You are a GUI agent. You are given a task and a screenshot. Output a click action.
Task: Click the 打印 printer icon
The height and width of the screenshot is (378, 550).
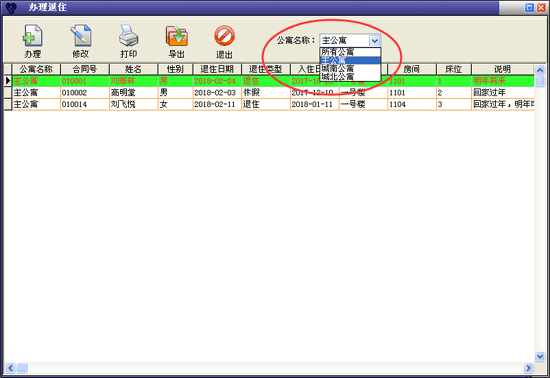[x=129, y=36]
